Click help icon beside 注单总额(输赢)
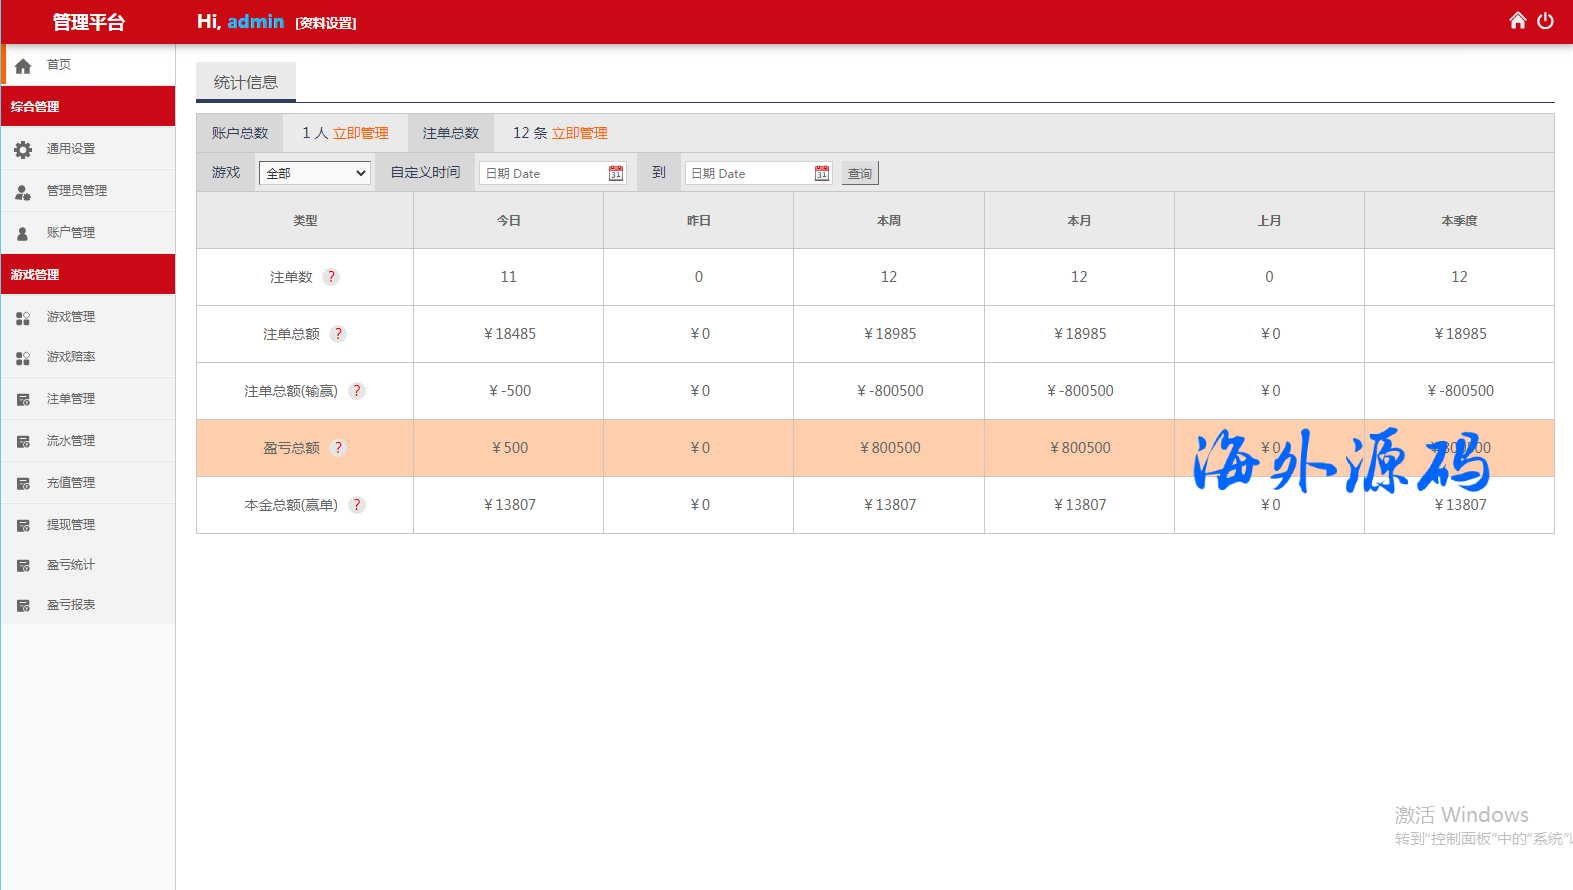This screenshot has height=890, width=1573. coord(357,391)
